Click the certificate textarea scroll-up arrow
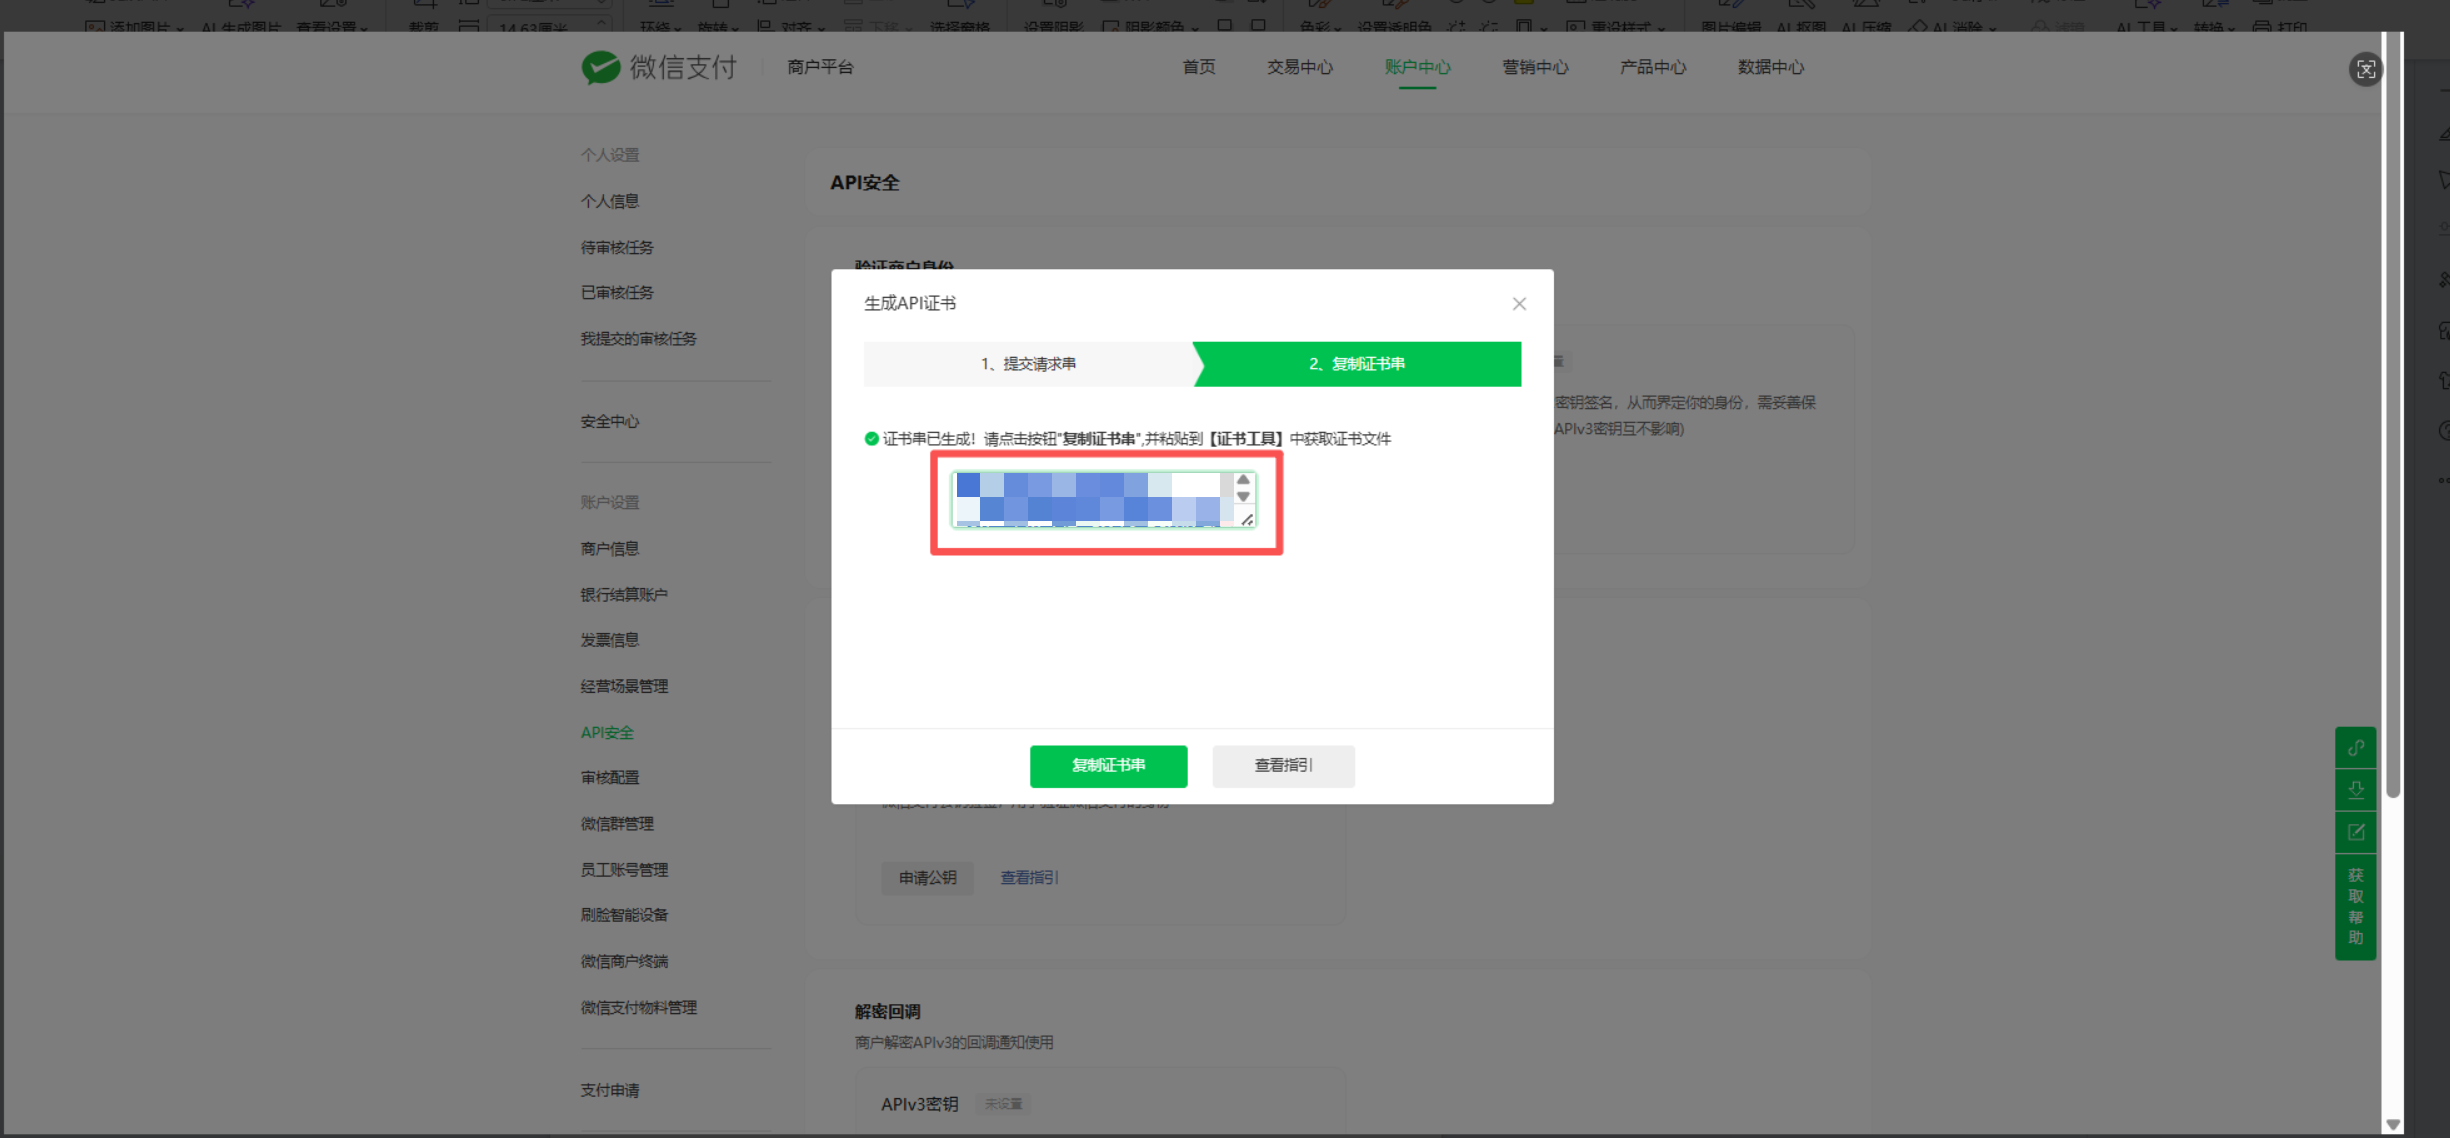The width and height of the screenshot is (2450, 1138). pos(1243,480)
